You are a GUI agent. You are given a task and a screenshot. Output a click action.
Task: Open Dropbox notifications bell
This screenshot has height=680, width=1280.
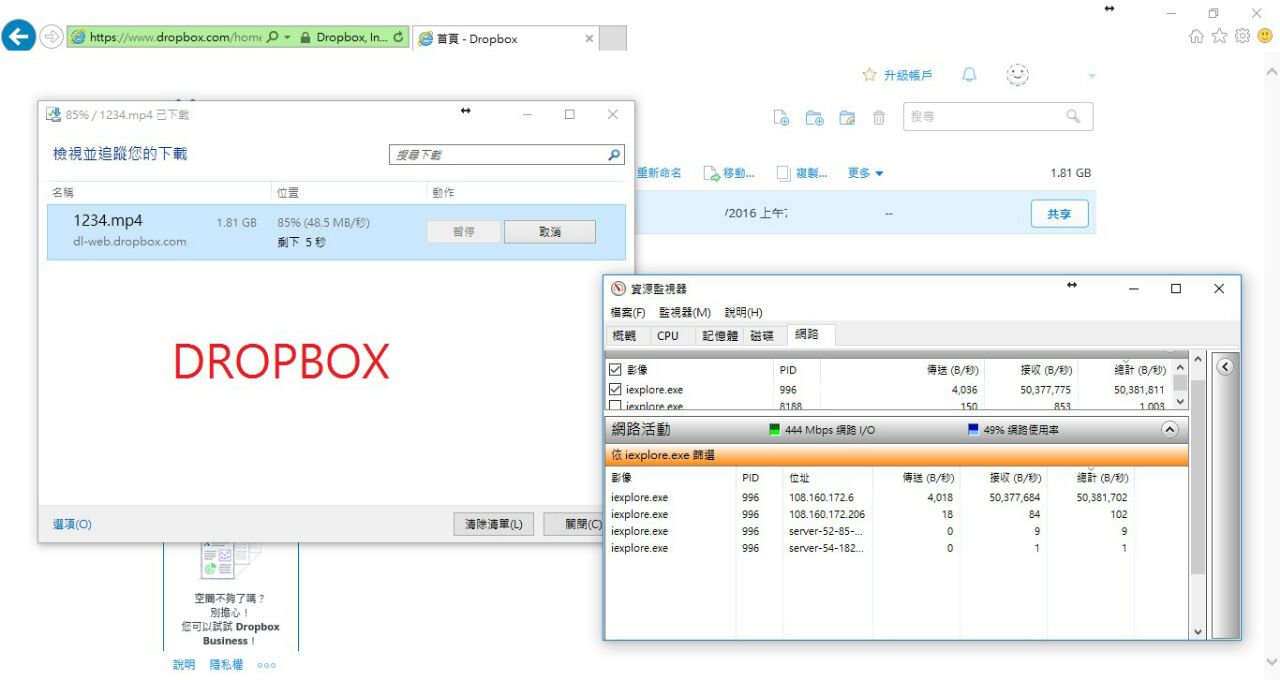tap(969, 75)
